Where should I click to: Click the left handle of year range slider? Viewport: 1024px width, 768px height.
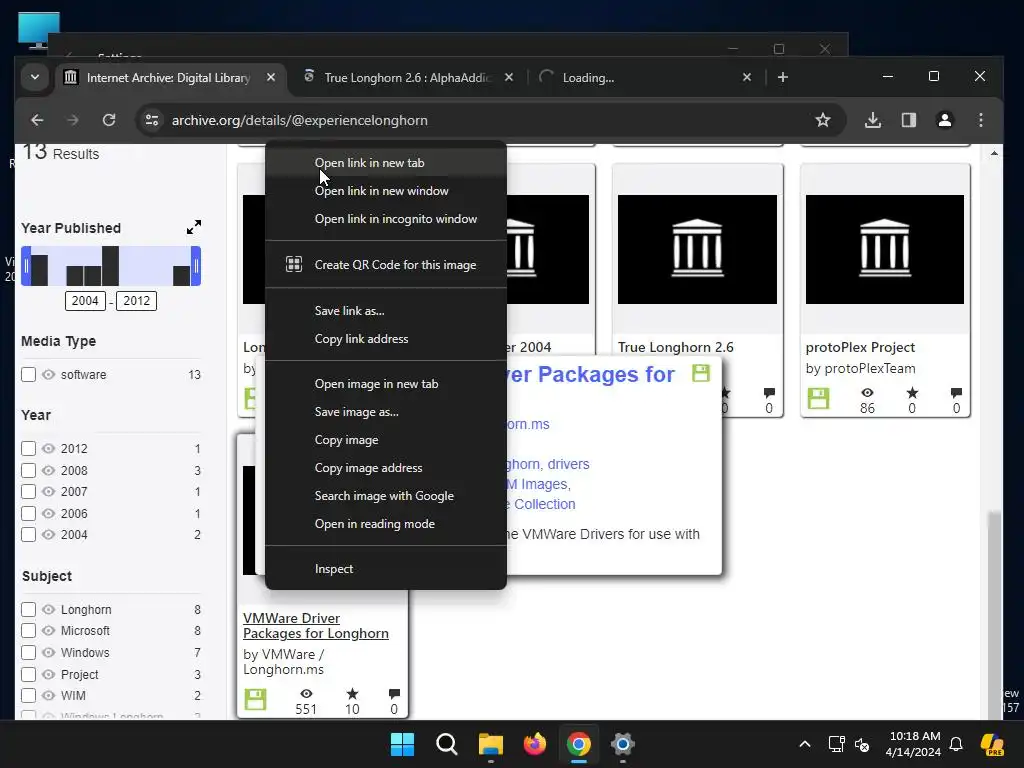point(26,266)
